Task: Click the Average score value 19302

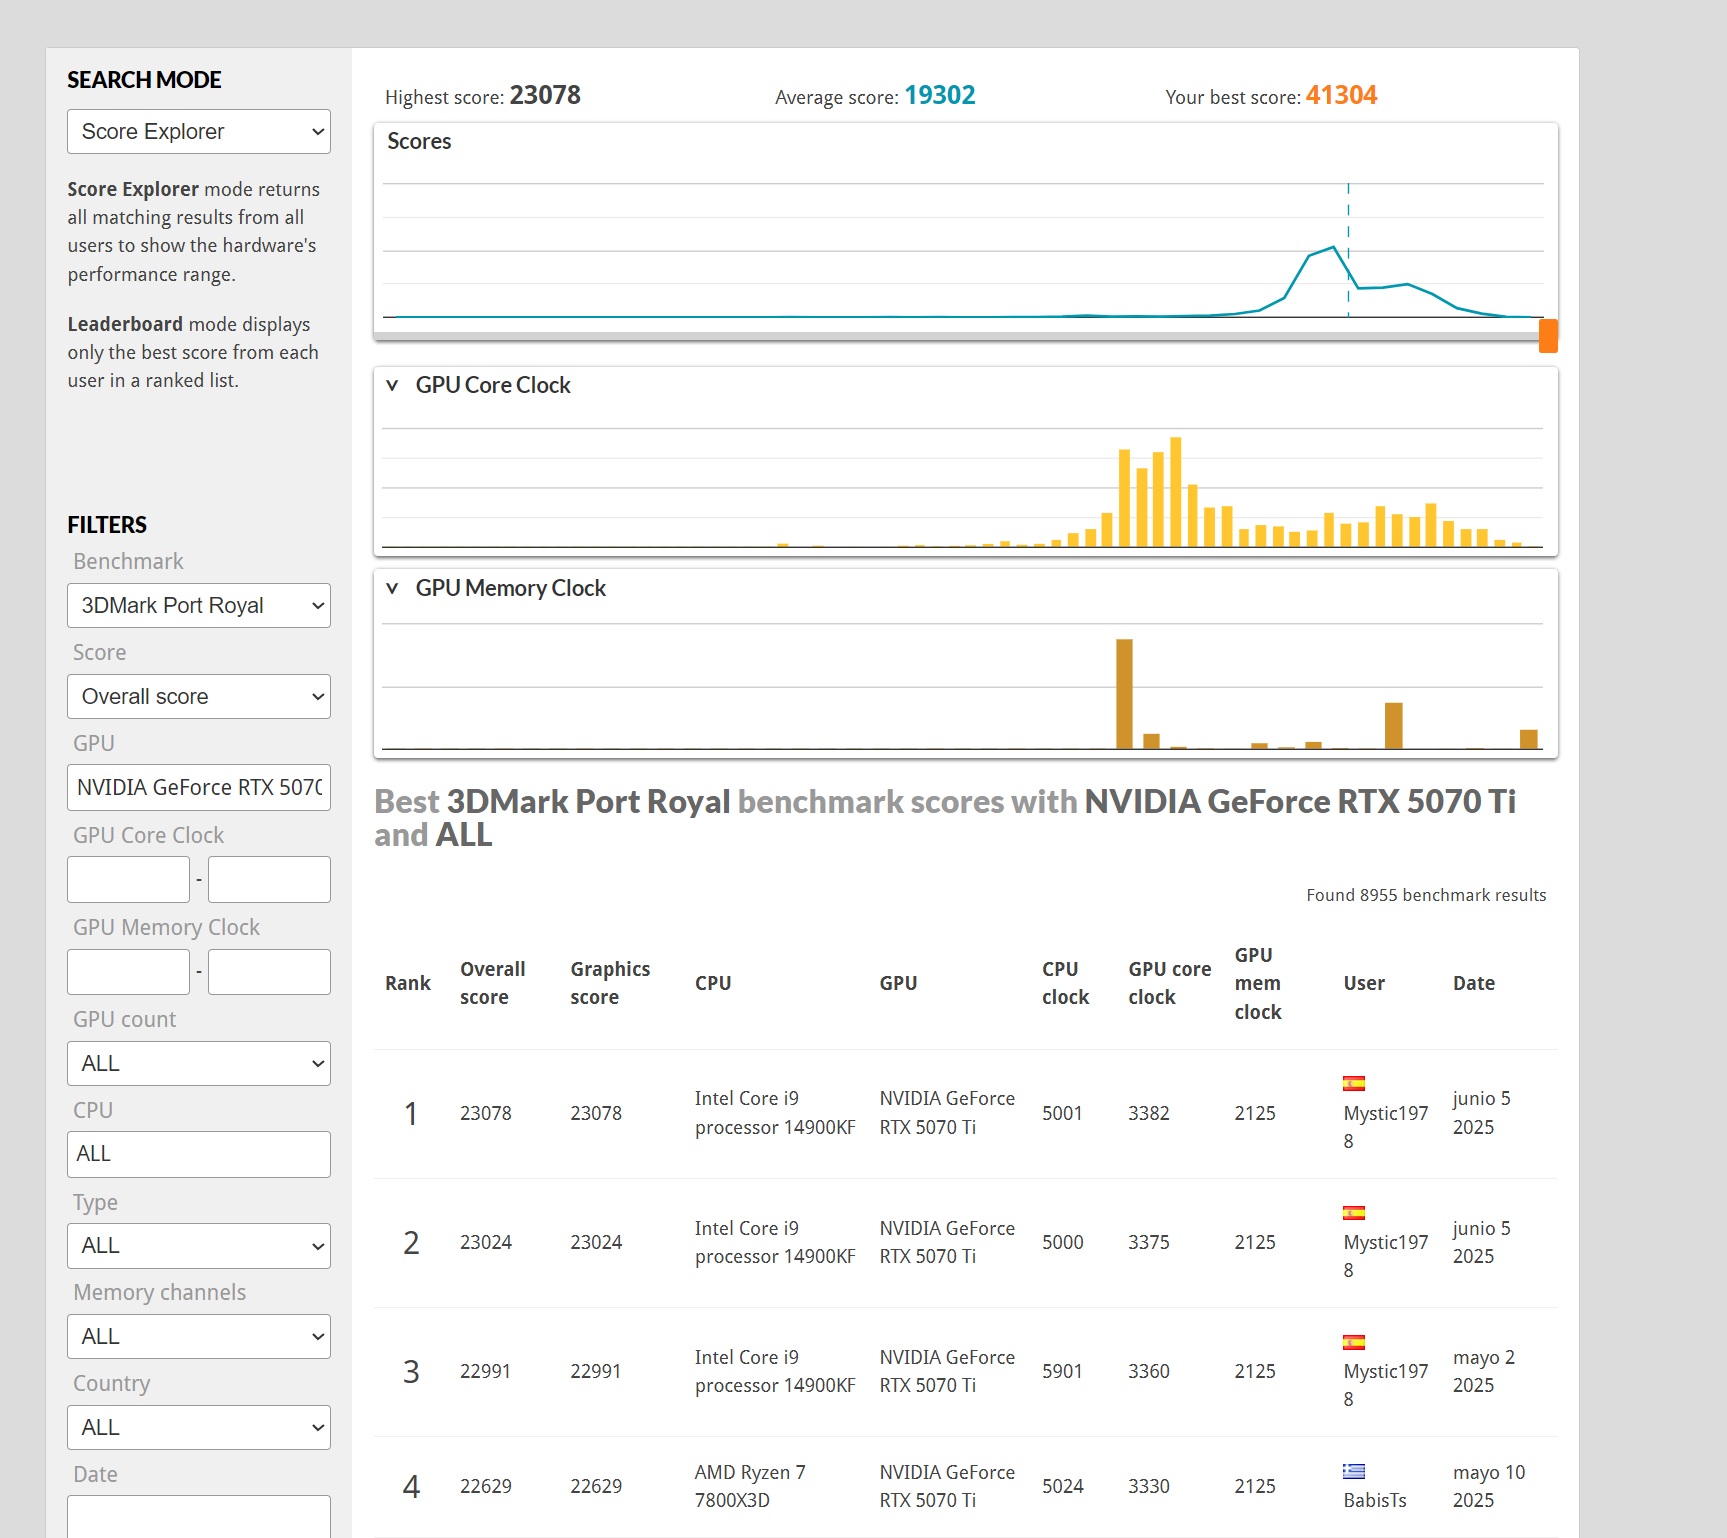Action: tap(940, 95)
